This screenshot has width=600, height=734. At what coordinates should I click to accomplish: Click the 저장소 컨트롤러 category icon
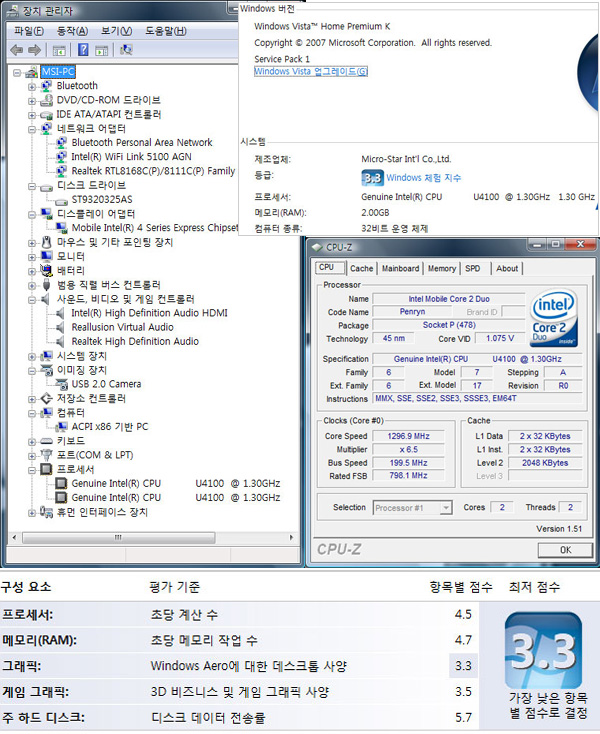pyautogui.click(x=46, y=399)
